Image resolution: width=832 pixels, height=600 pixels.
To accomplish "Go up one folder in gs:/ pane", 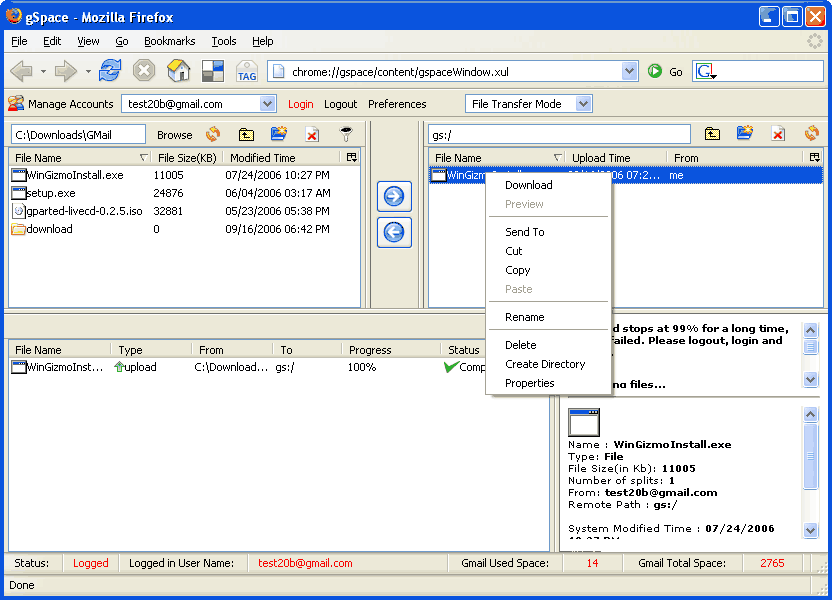I will (712, 134).
